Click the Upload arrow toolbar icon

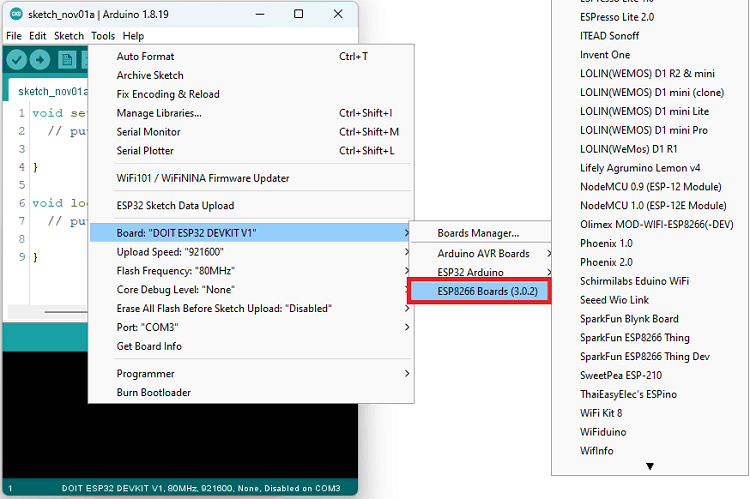41,60
